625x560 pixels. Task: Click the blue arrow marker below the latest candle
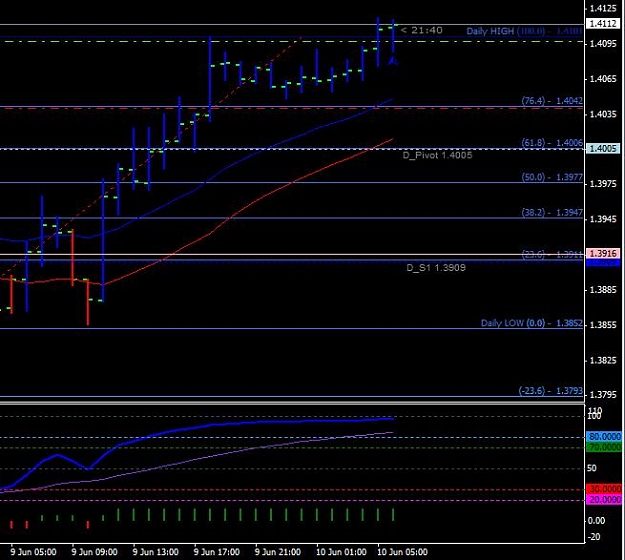[x=393, y=61]
